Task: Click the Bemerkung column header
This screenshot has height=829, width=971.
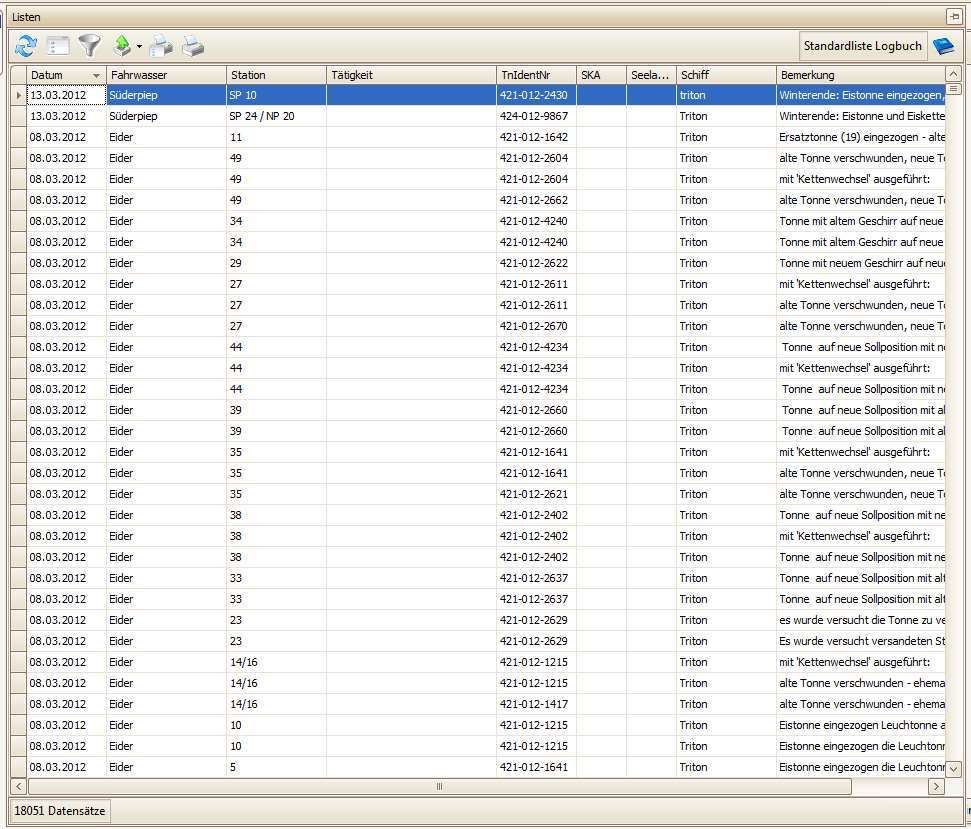Action: pos(861,75)
